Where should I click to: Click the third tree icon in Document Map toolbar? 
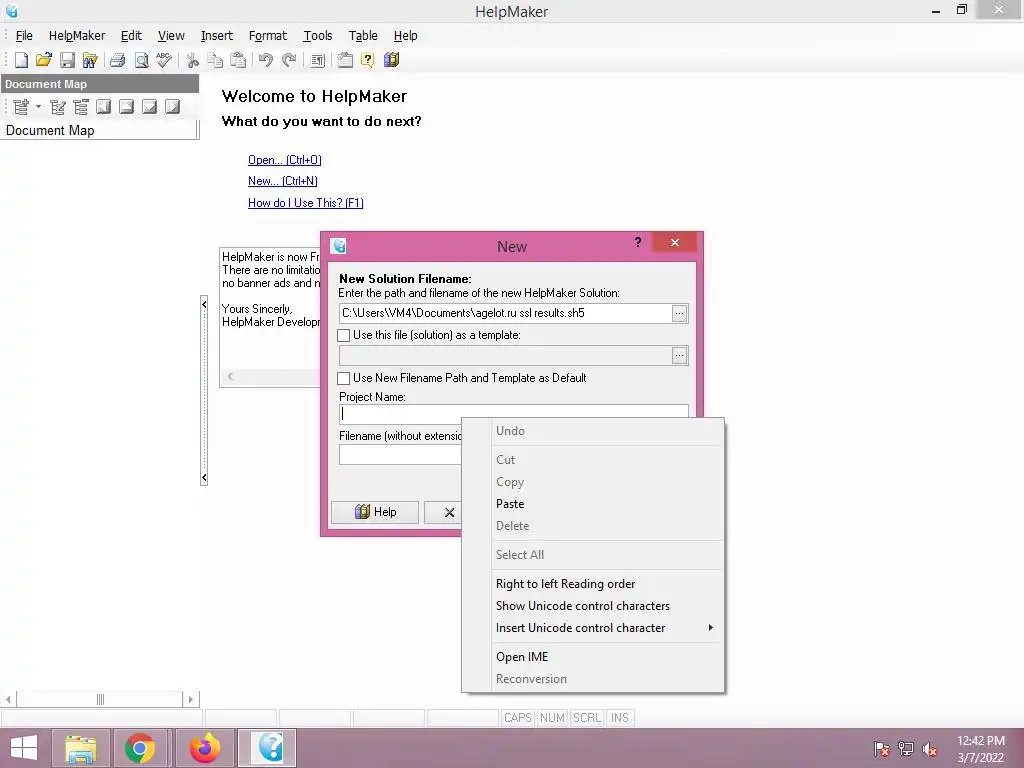click(x=81, y=106)
